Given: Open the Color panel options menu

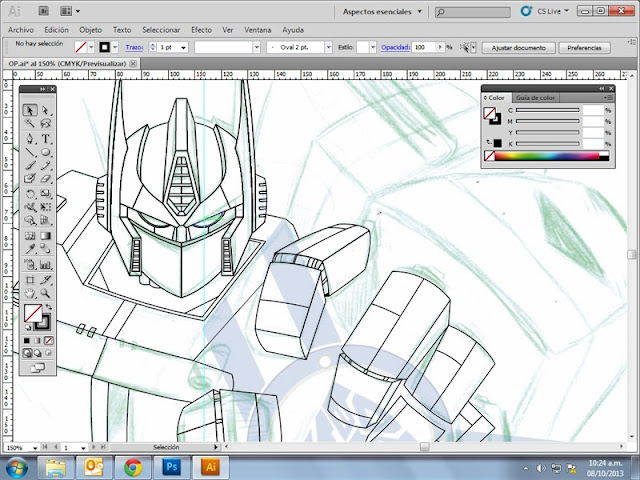Looking at the screenshot, I should pos(606,98).
